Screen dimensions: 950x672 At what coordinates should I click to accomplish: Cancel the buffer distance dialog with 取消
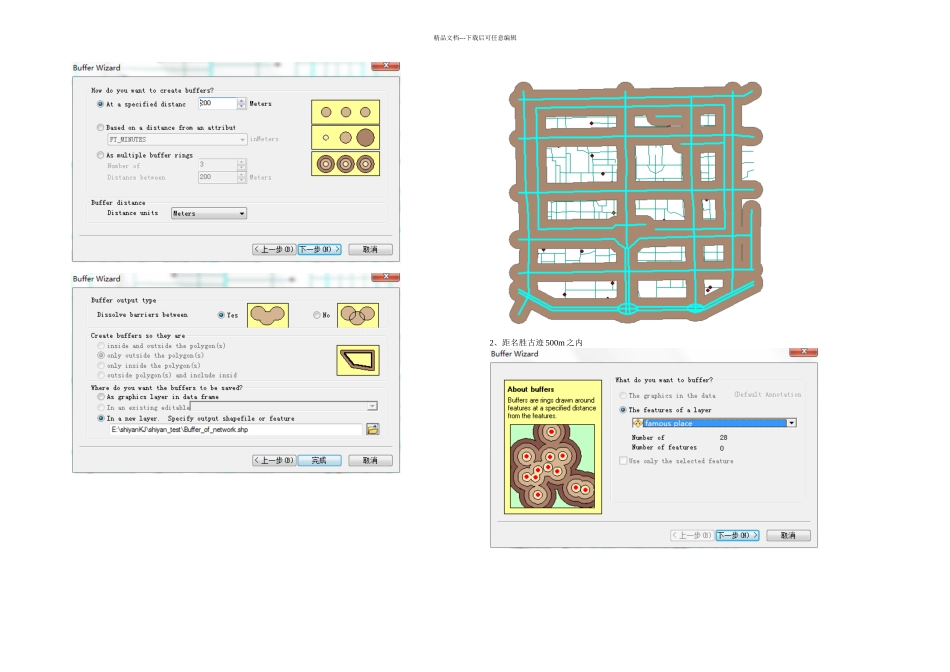coord(370,249)
